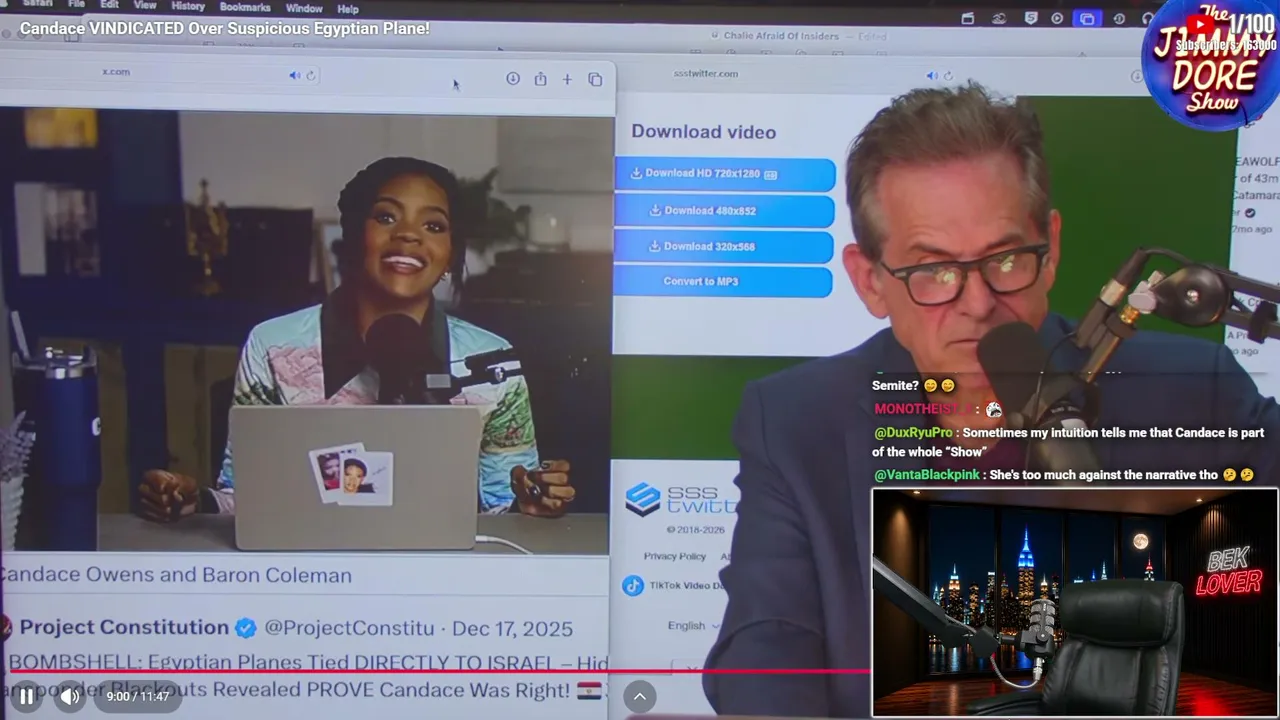The image size is (1280, 720).
Task: Click the menu bar icon with the number 5
Action: [1030, 18]
